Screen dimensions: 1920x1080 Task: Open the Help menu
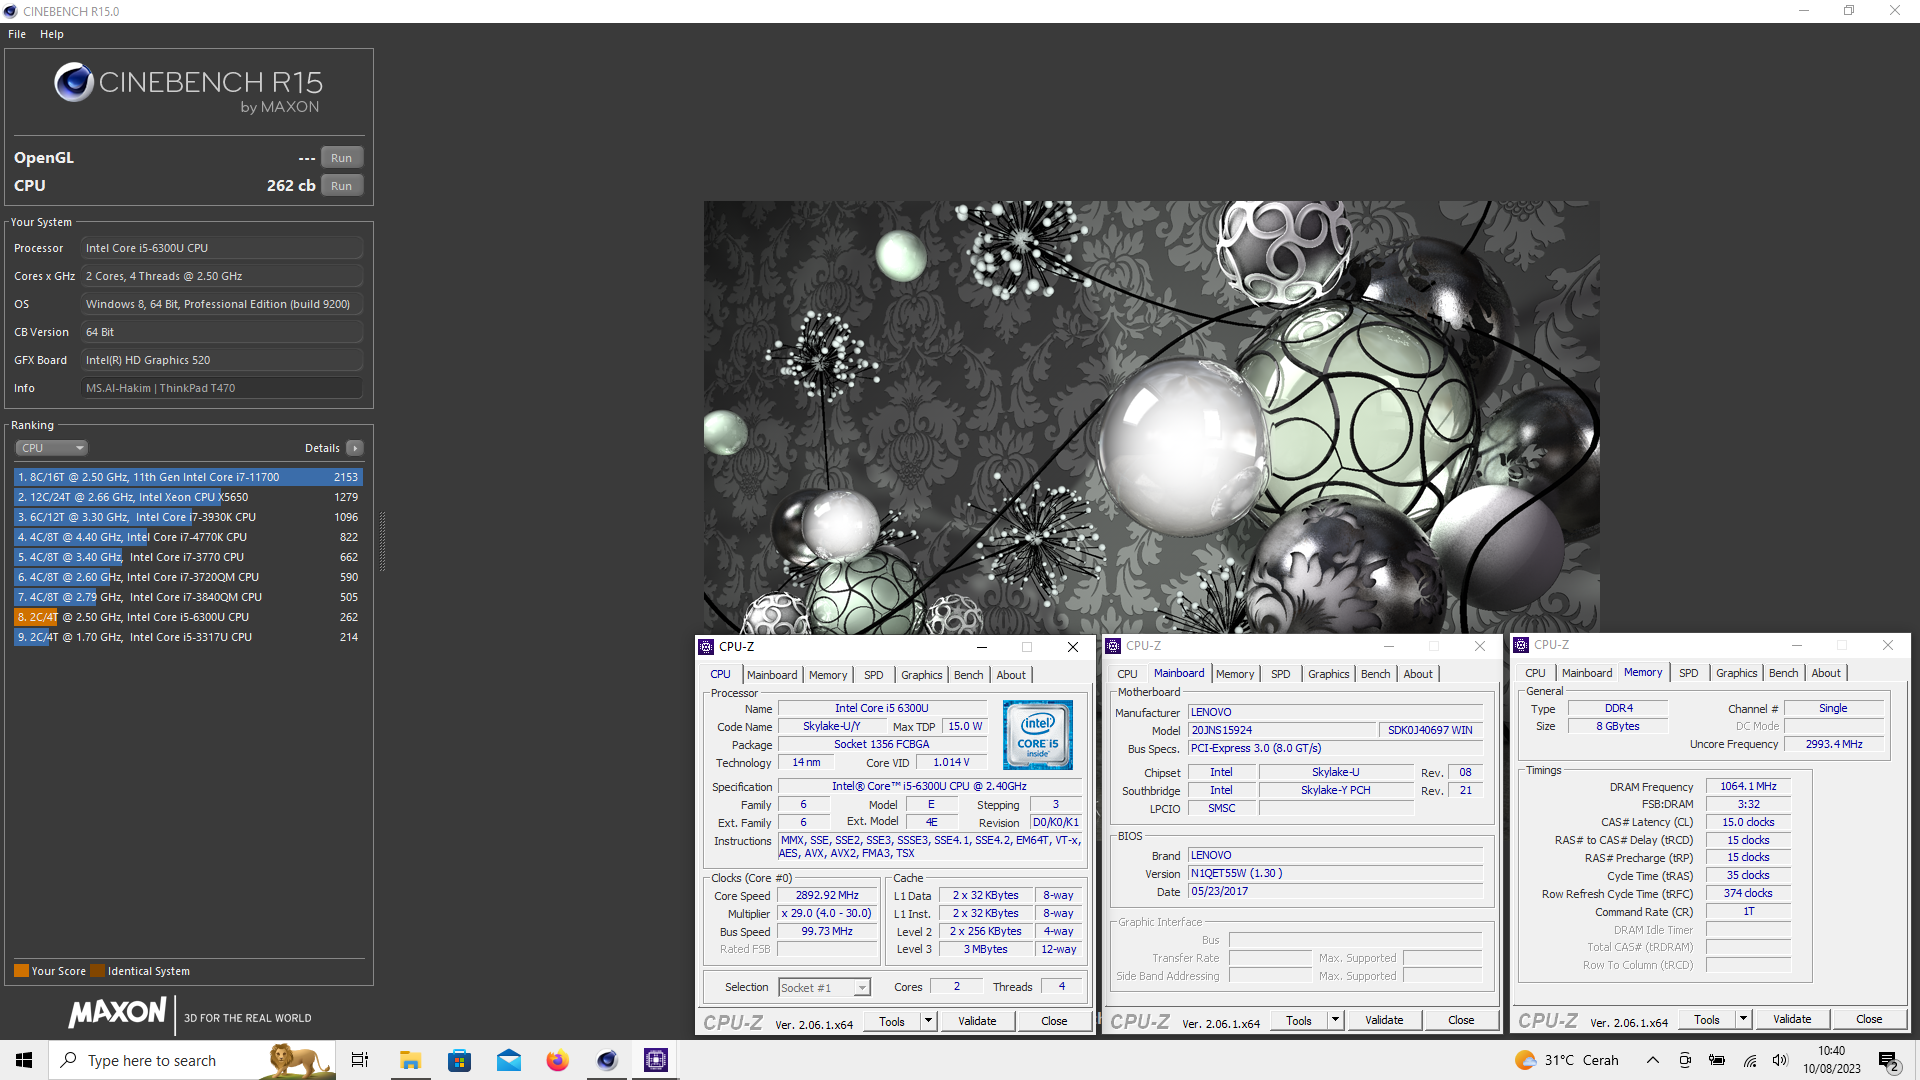[x=52, y=34]
